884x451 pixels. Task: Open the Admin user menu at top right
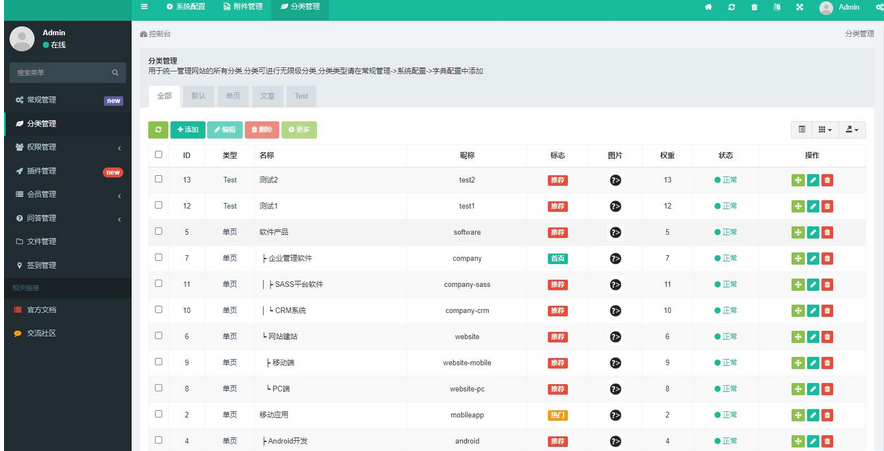[839, 7]
